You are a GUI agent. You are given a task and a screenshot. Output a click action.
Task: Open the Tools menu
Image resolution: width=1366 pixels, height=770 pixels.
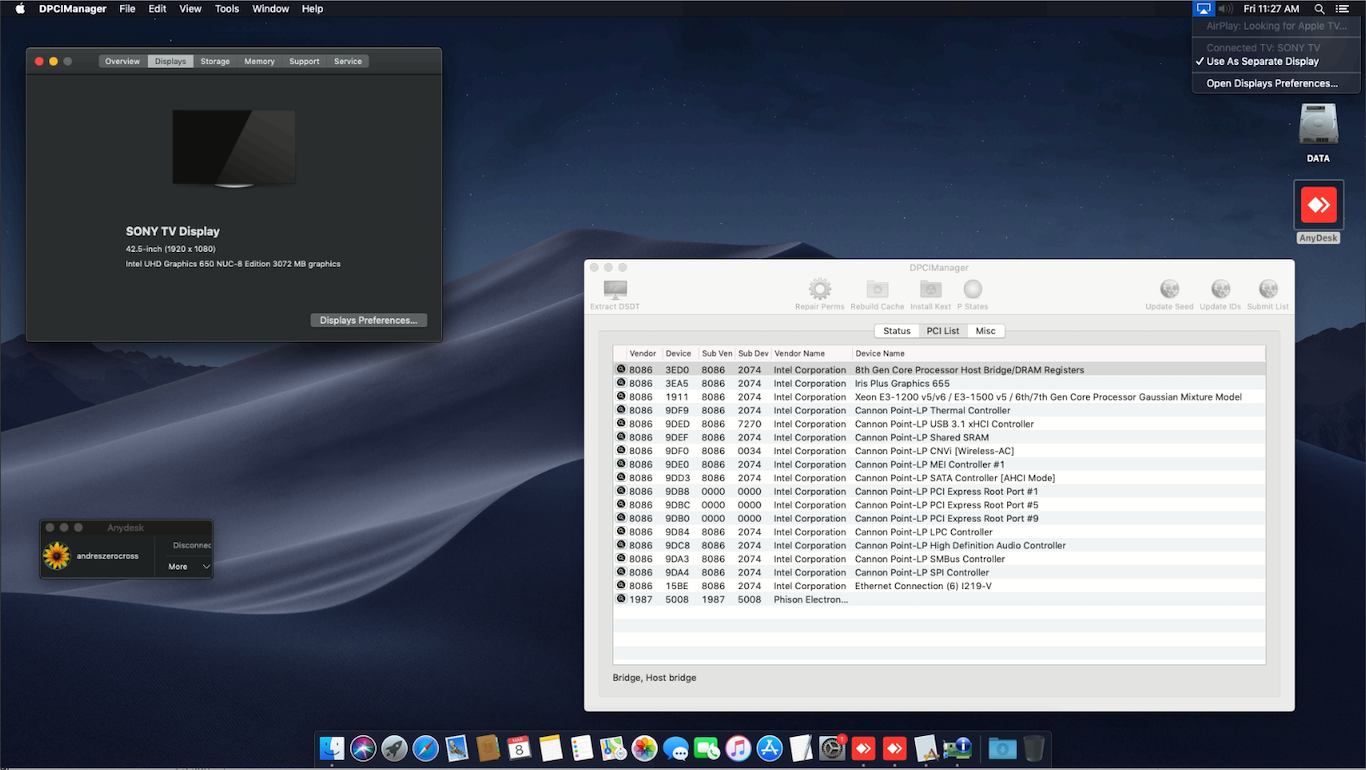click(227, 8)
